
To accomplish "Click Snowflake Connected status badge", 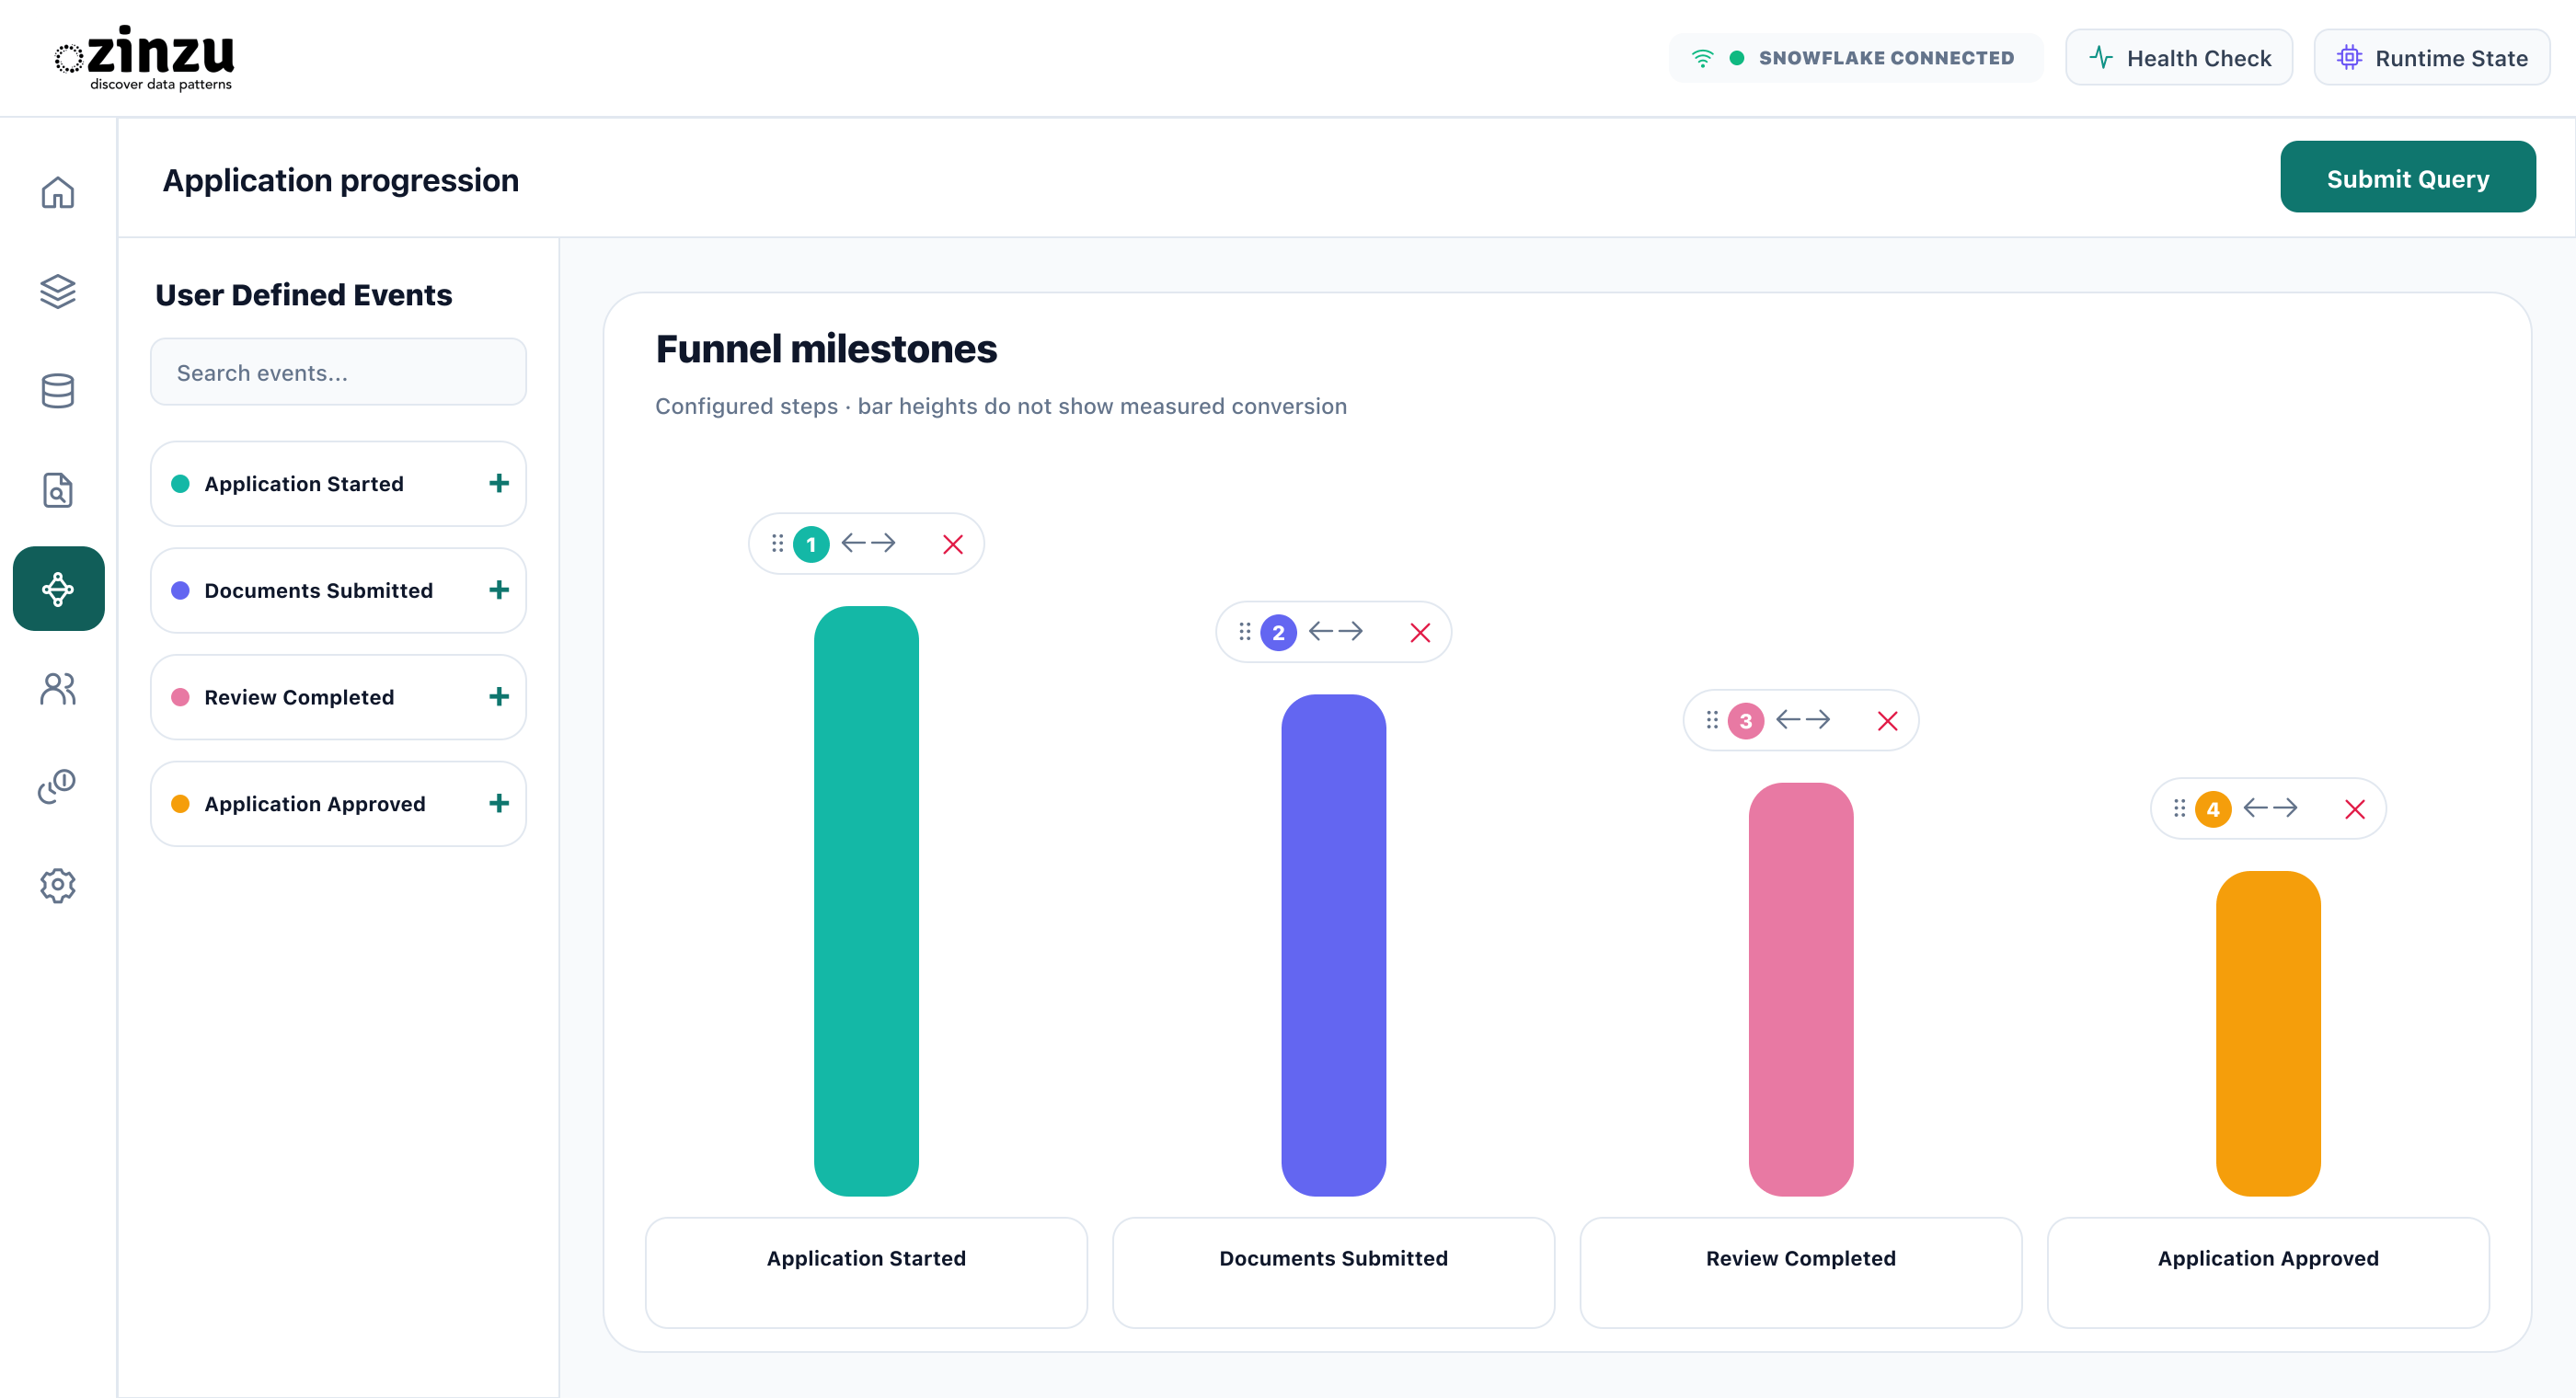I will pyautogui.click(x=1855, y=58).
